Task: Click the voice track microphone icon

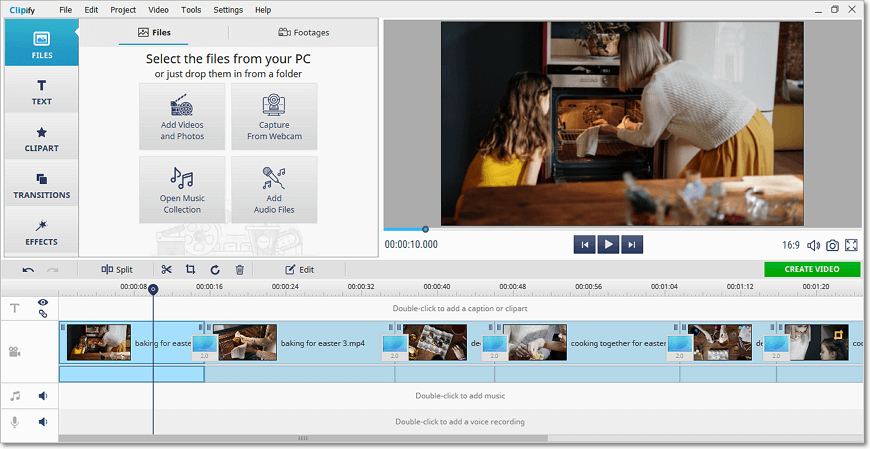Action: [15, 422]
